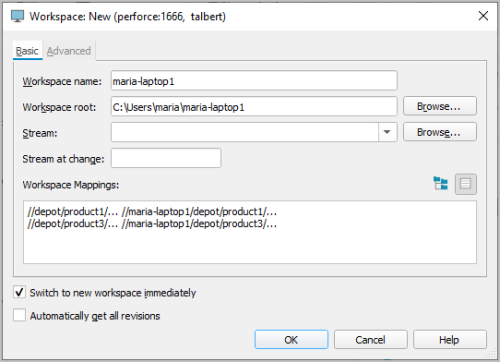Switch Workspace Mappings to tree view icon
Image resolution: width=500 pixels, height=362 pixels.
point(441,184)
